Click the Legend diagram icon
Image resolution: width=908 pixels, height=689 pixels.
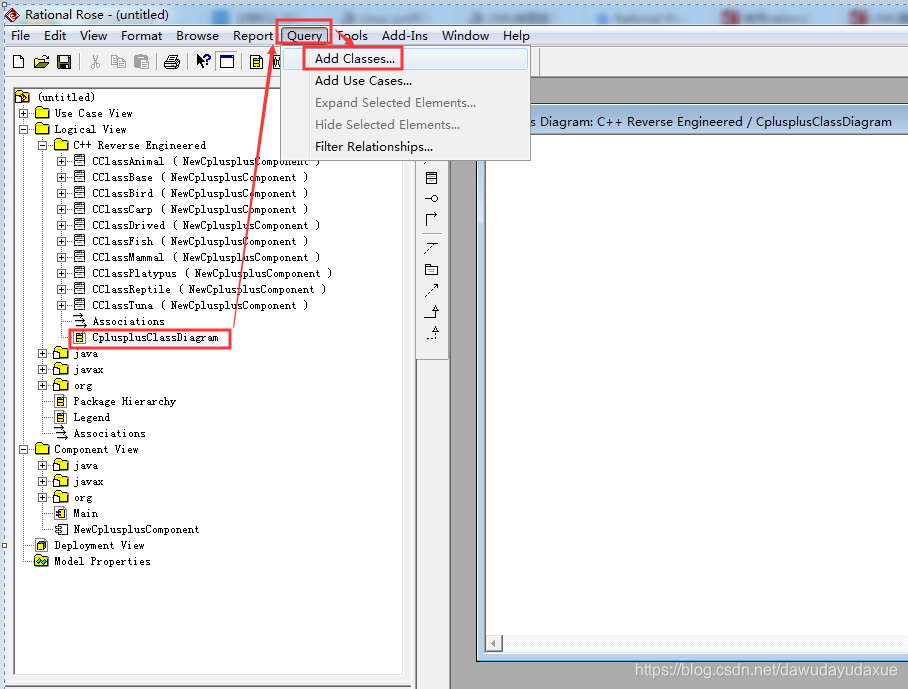tap(60, 417)
